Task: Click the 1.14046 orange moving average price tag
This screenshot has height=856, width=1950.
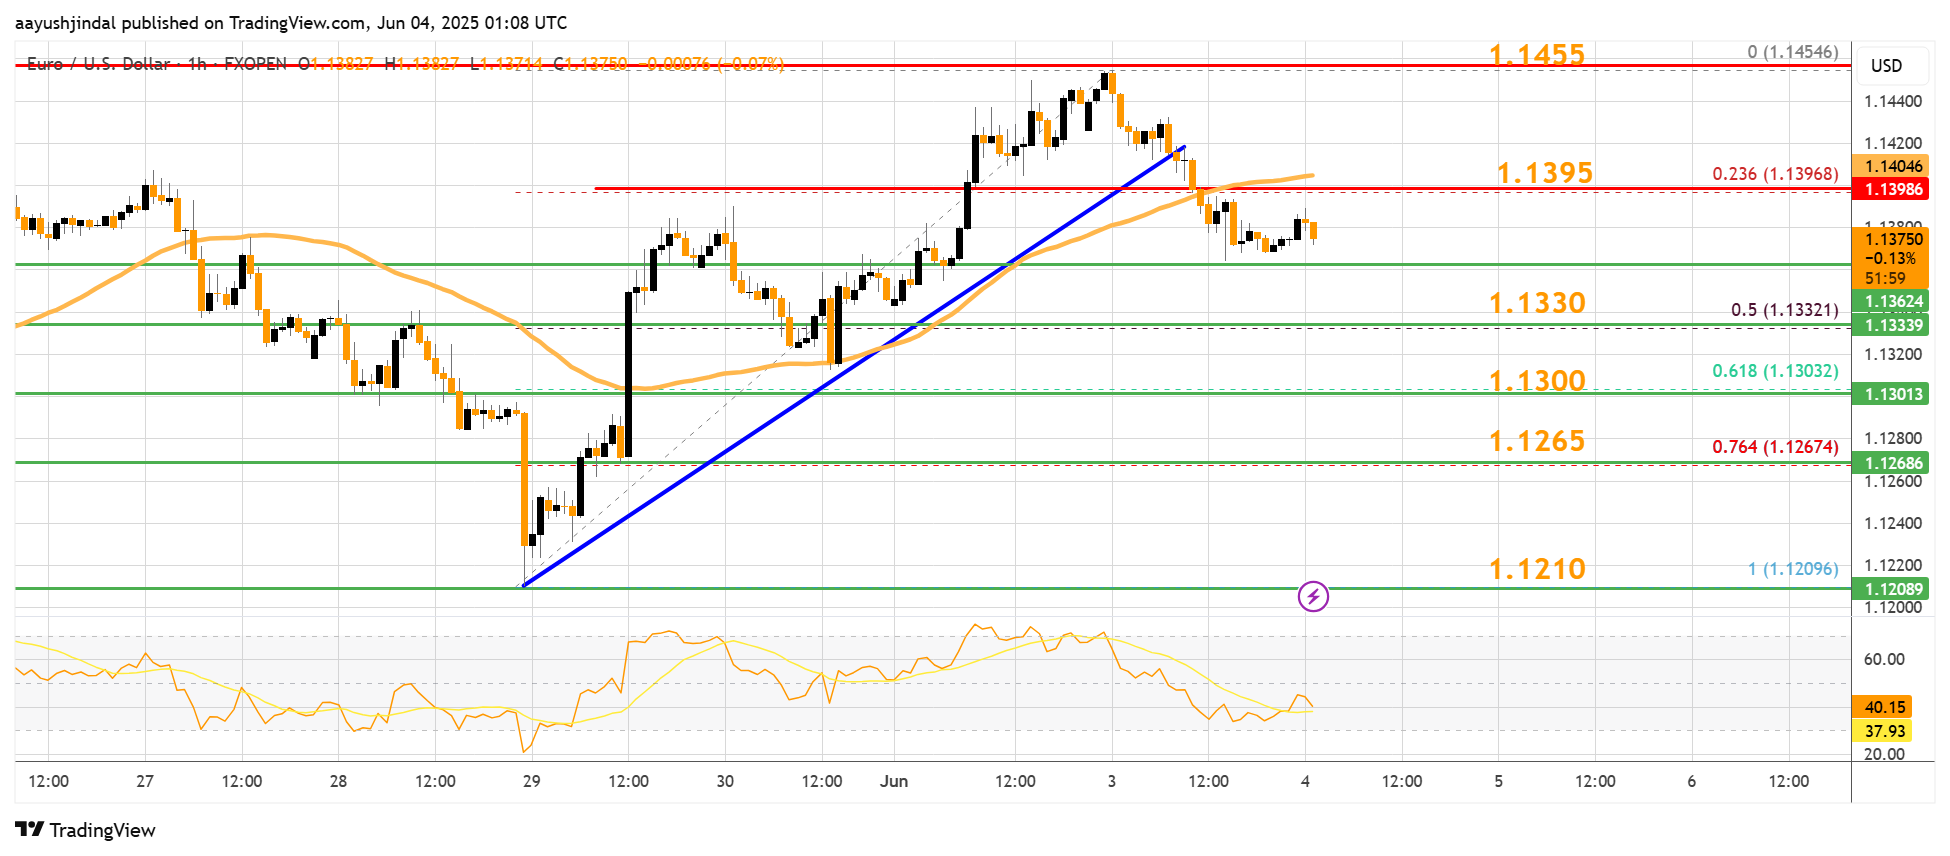Action: (x=1892, y=166)
